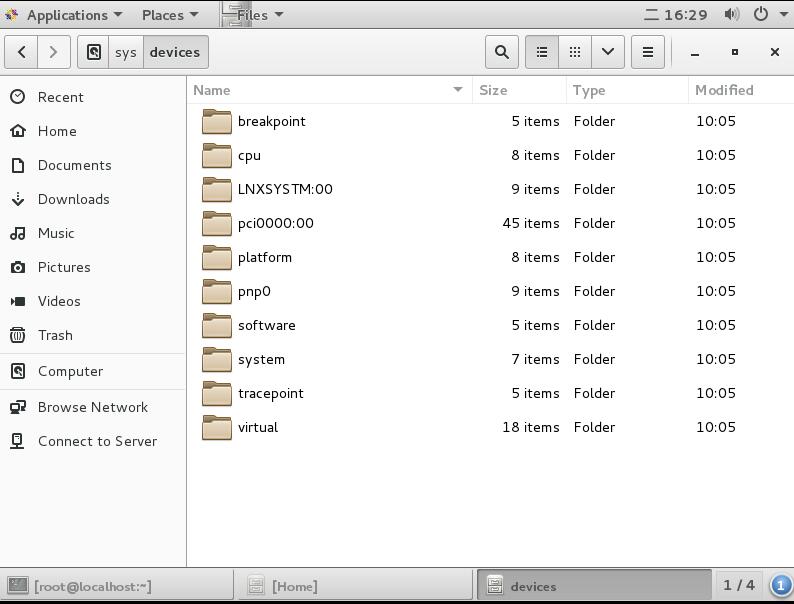The width and height of the screenshot is (794, 604).
Task: Select the software folder icon
Action: [217, 326]
